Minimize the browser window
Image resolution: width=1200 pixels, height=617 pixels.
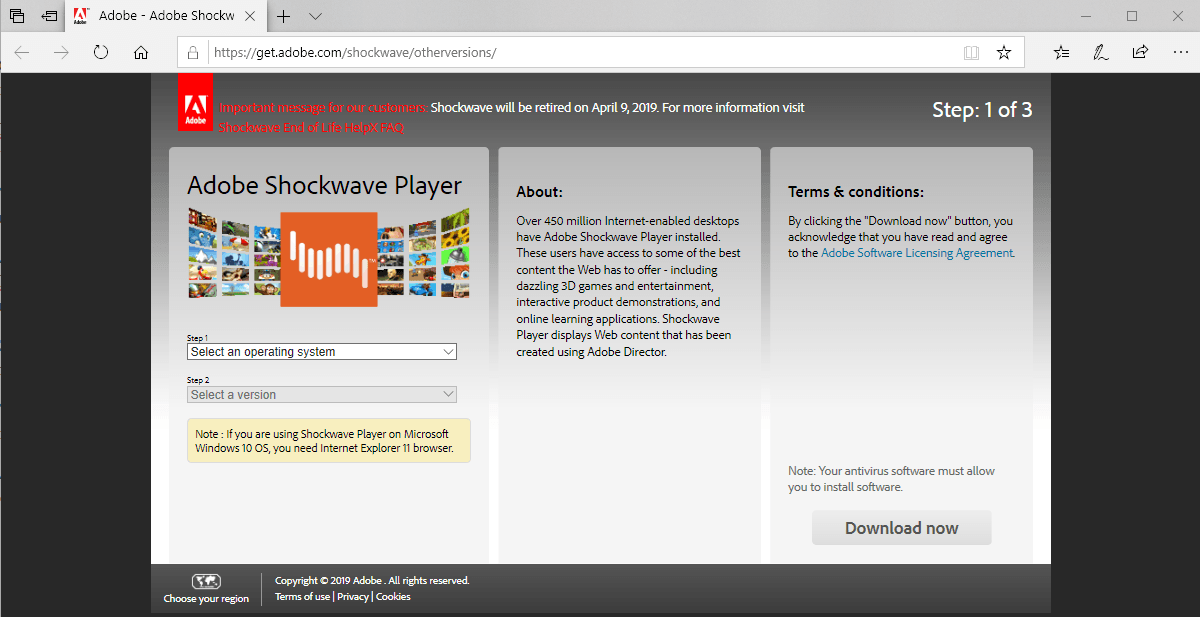(x=1086, y=16)
